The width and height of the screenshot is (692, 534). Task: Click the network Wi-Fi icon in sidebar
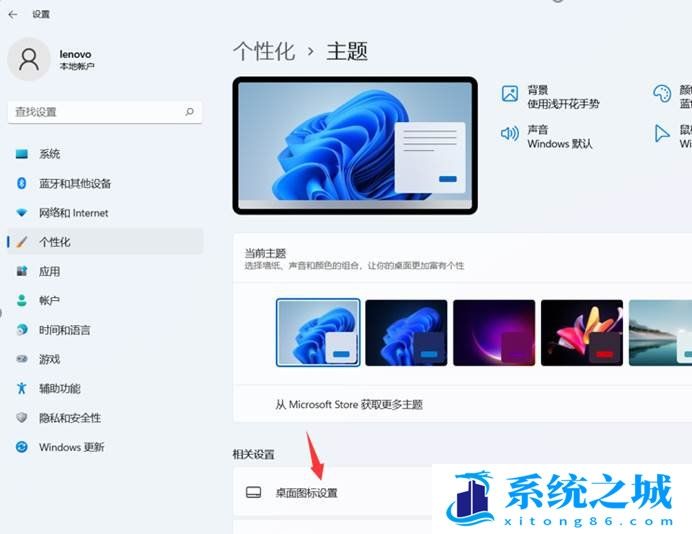tap(22, 213)
